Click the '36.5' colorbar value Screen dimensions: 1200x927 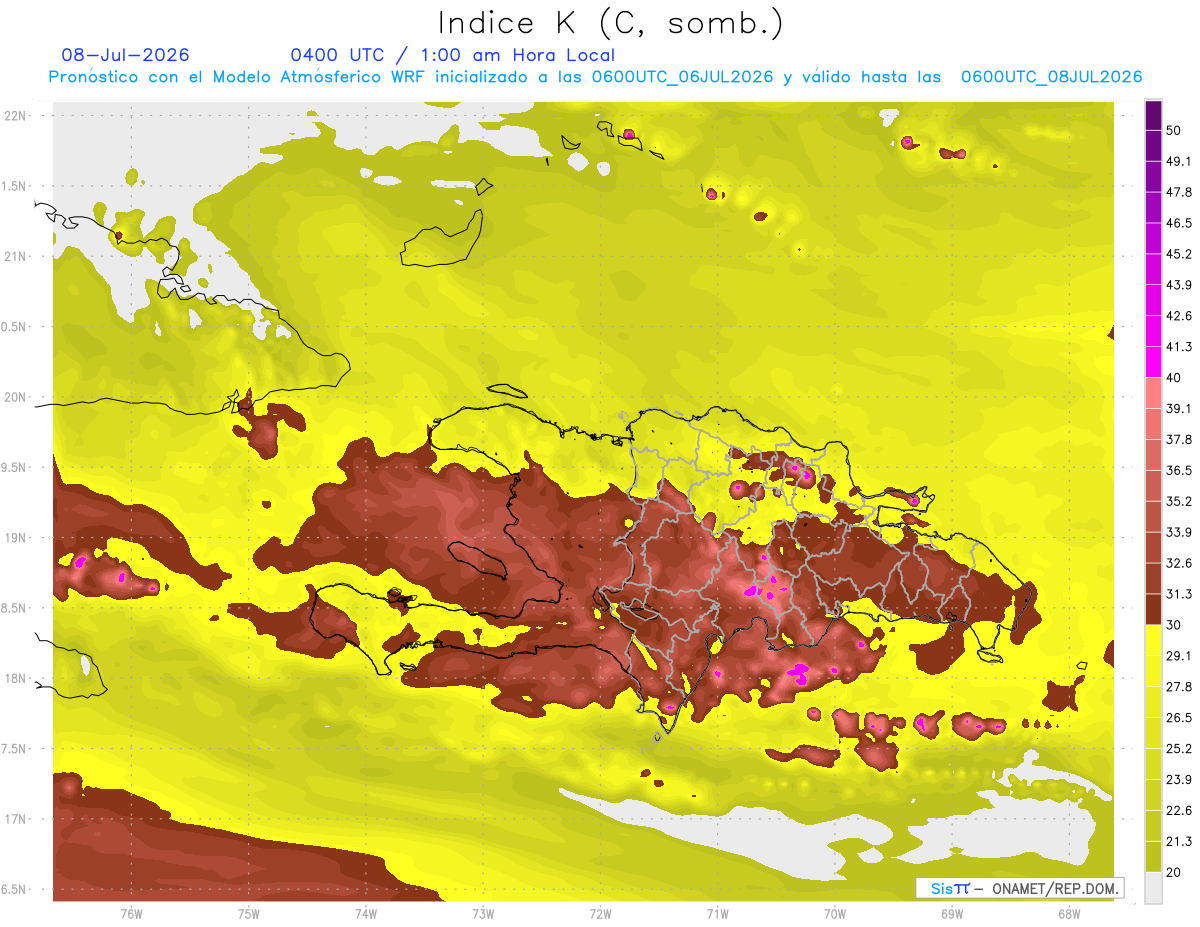[1179, 470]
